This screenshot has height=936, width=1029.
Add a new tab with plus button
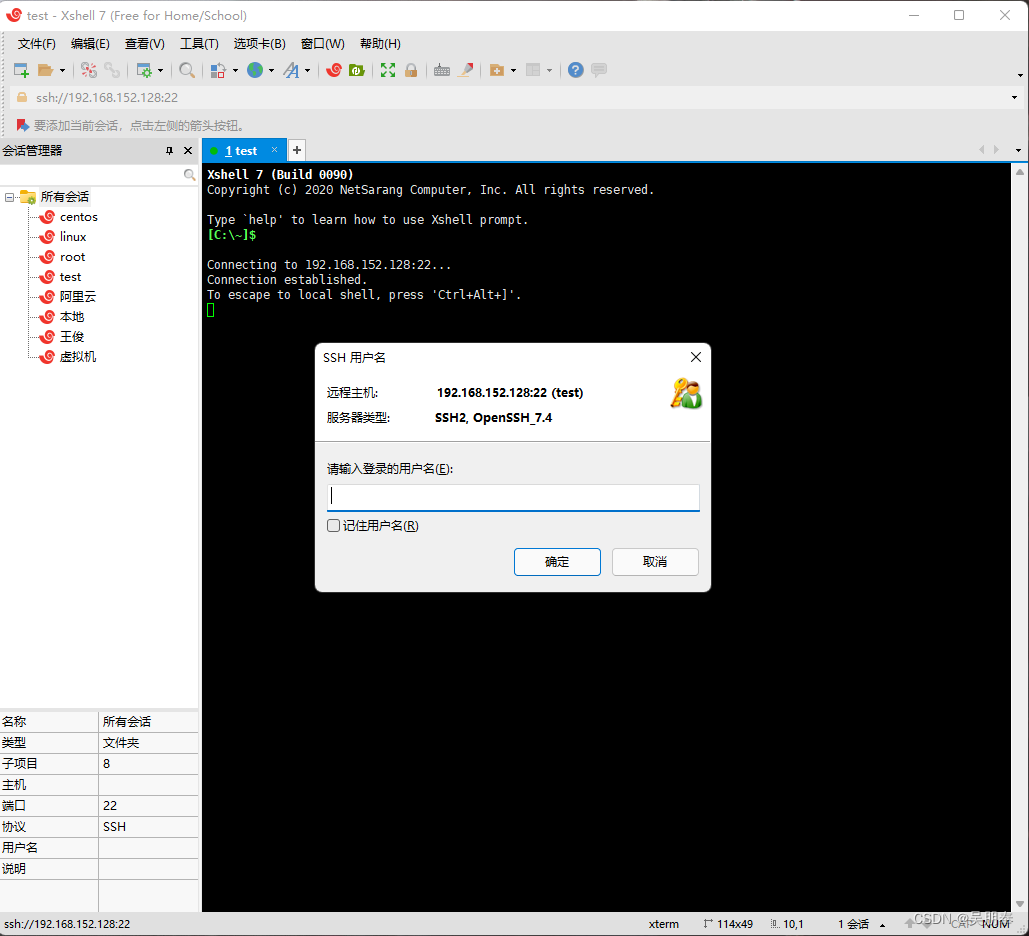click(x=297, y=150)
